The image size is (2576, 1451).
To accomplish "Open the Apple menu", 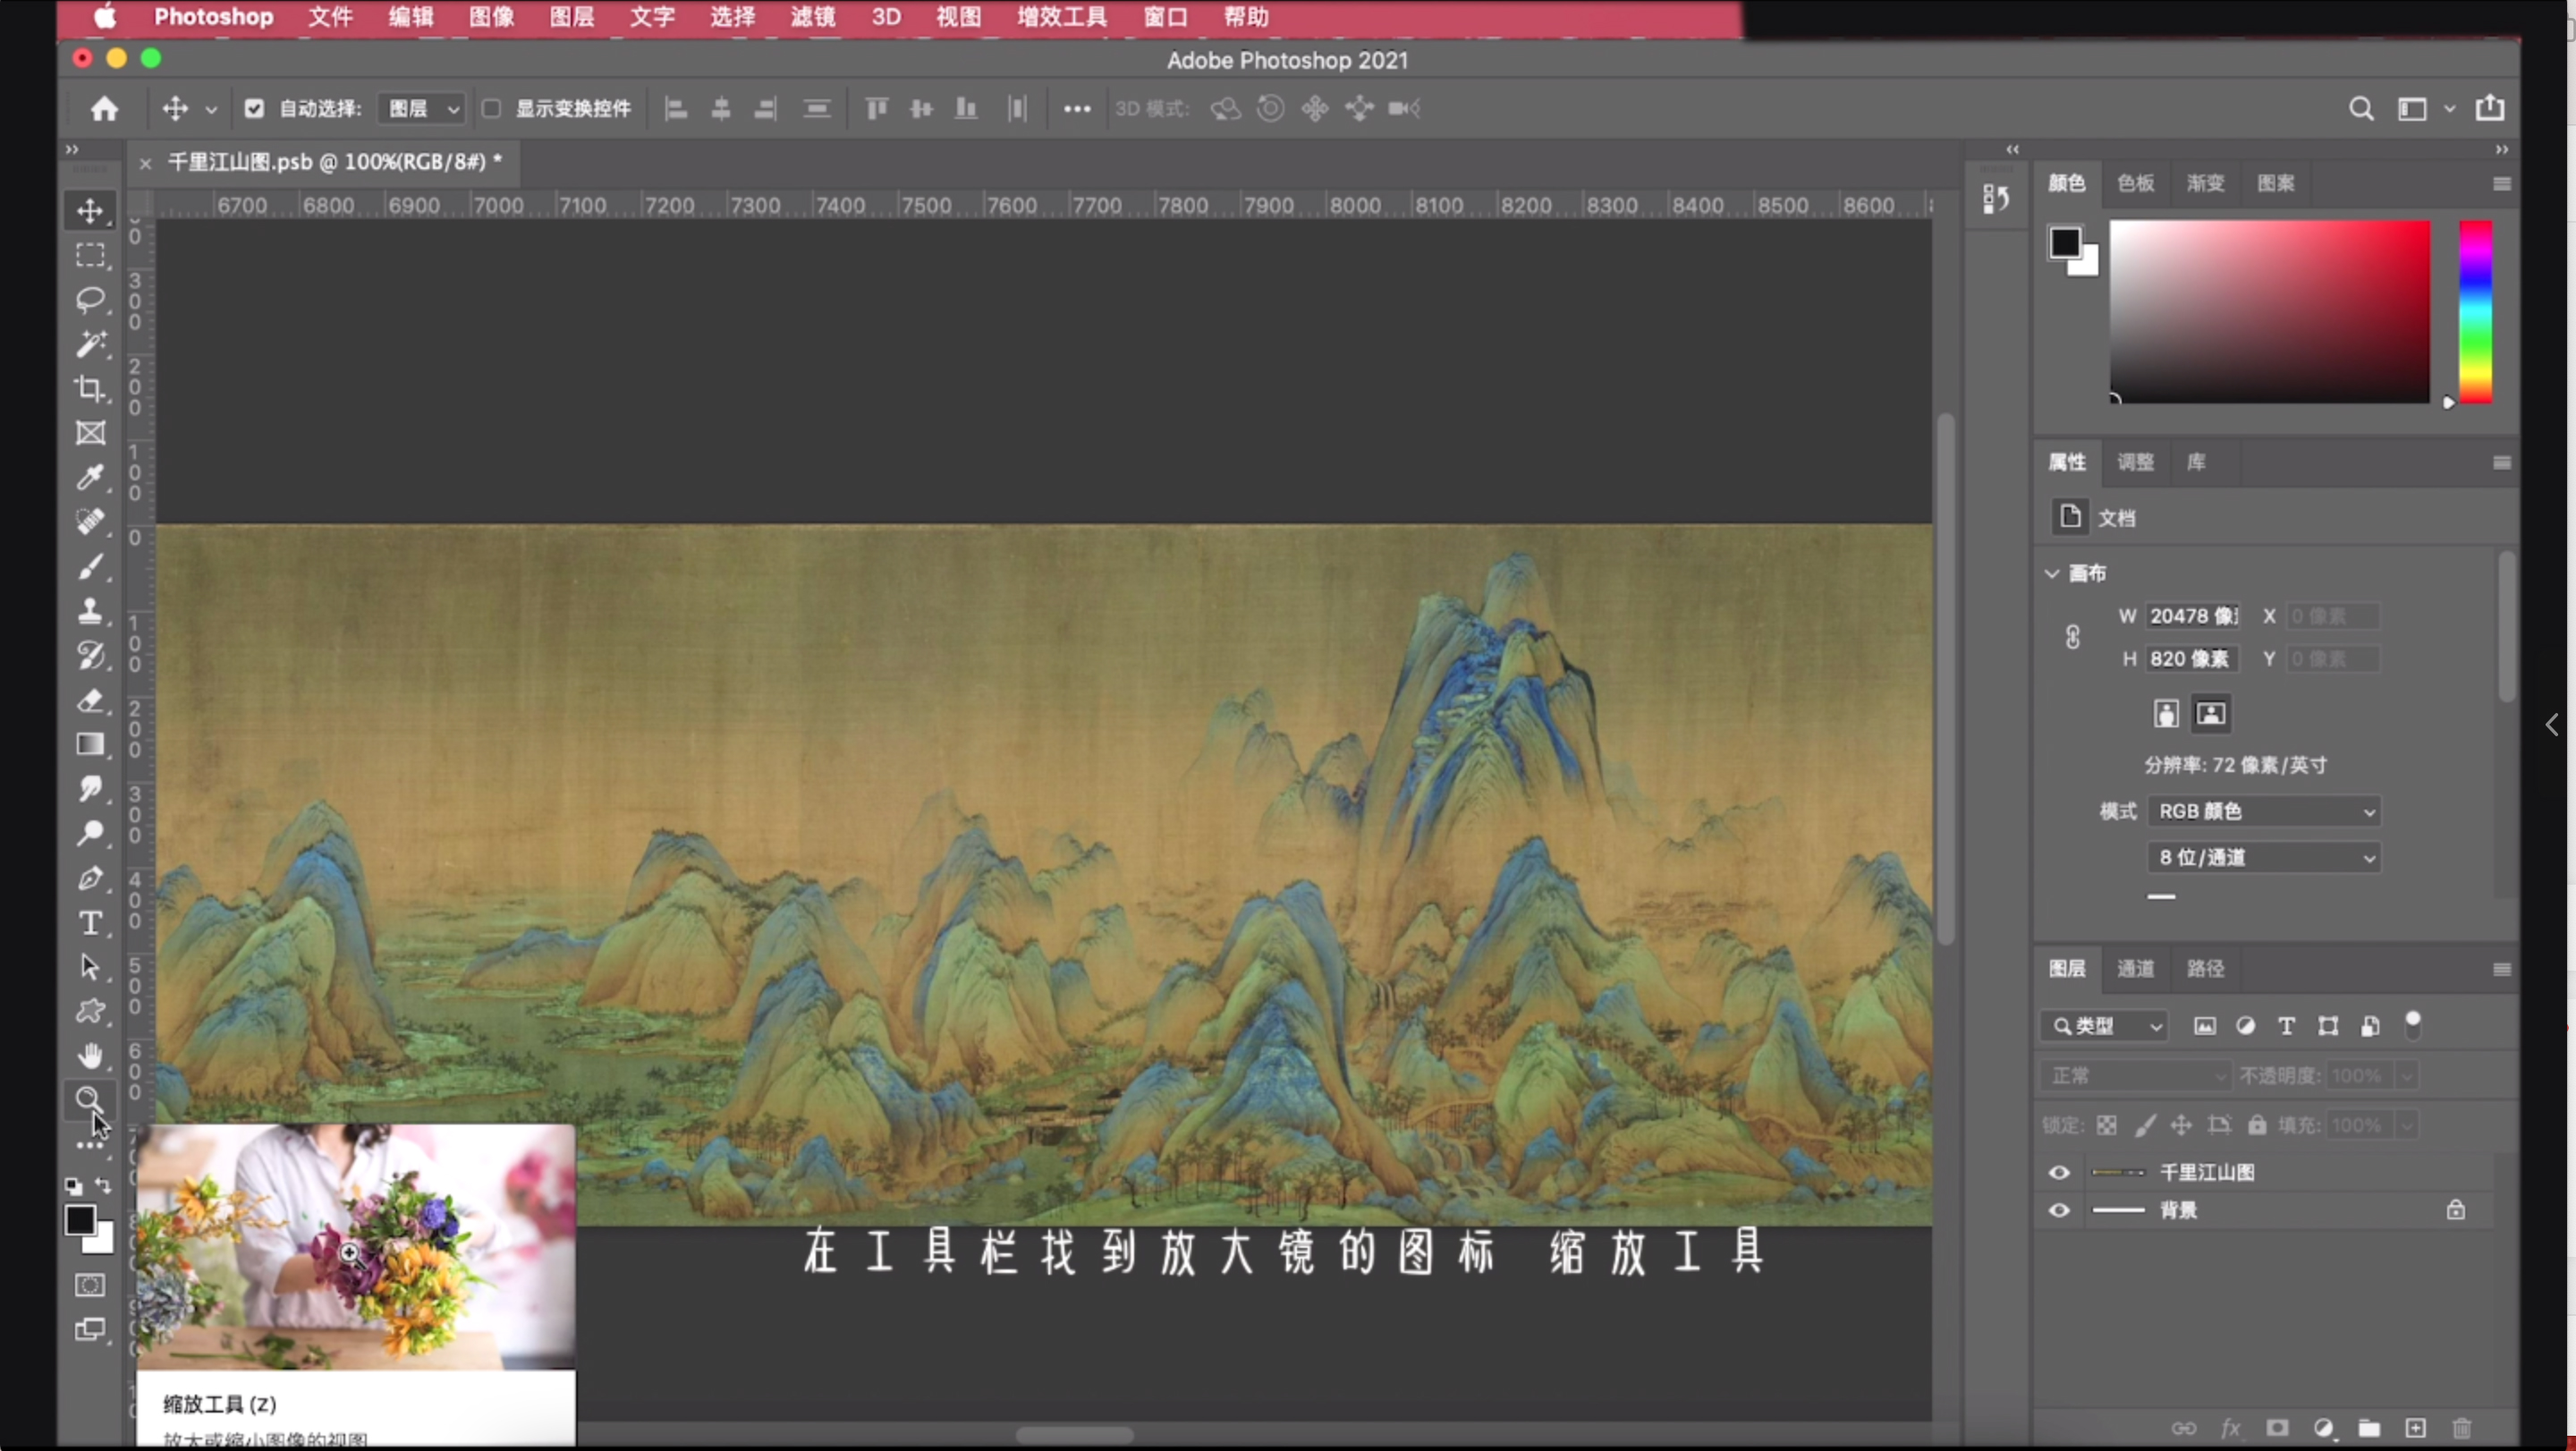I will tap(105, 16).
